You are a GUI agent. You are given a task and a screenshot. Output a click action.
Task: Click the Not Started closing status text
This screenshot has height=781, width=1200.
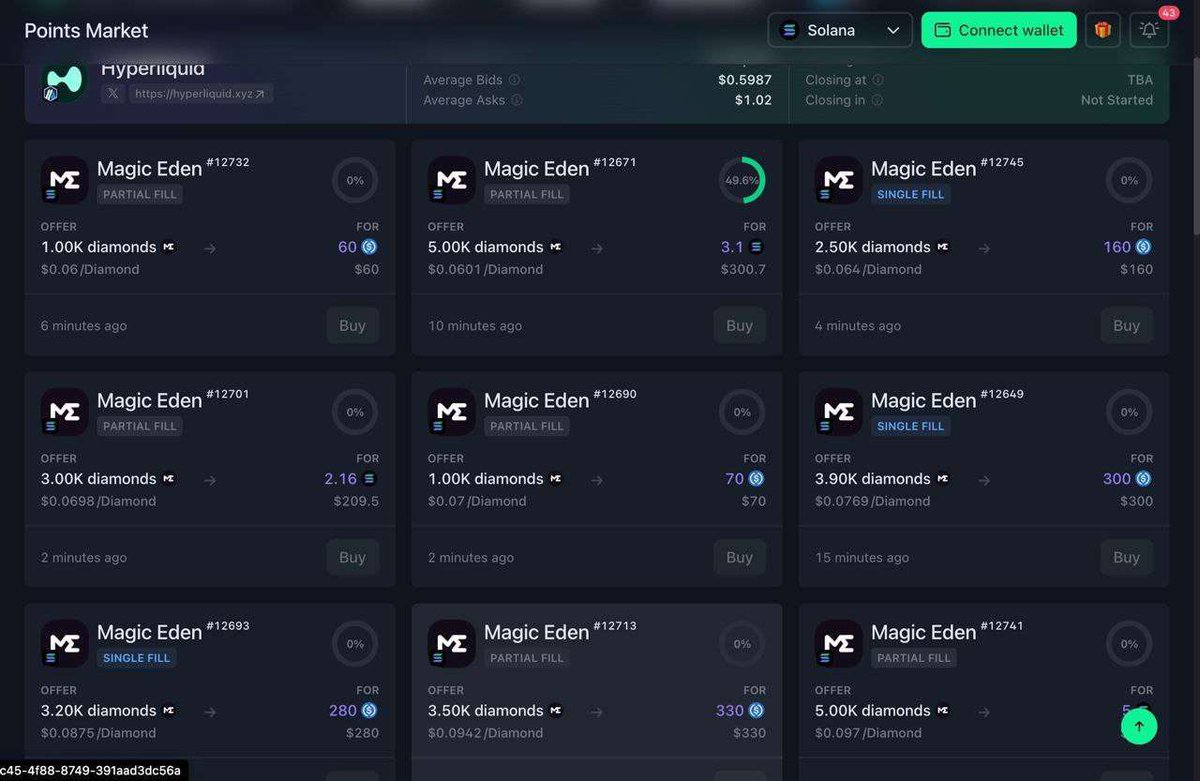pos(1117,100)
